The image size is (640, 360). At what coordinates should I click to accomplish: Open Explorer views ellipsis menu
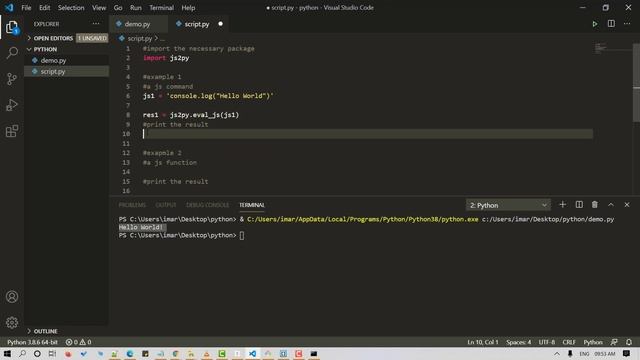coord(96,24)
